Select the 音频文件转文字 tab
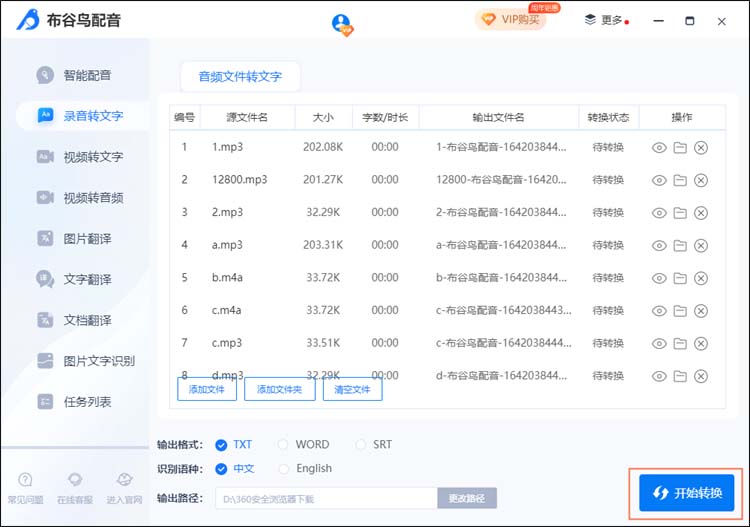 coord(240,76)
